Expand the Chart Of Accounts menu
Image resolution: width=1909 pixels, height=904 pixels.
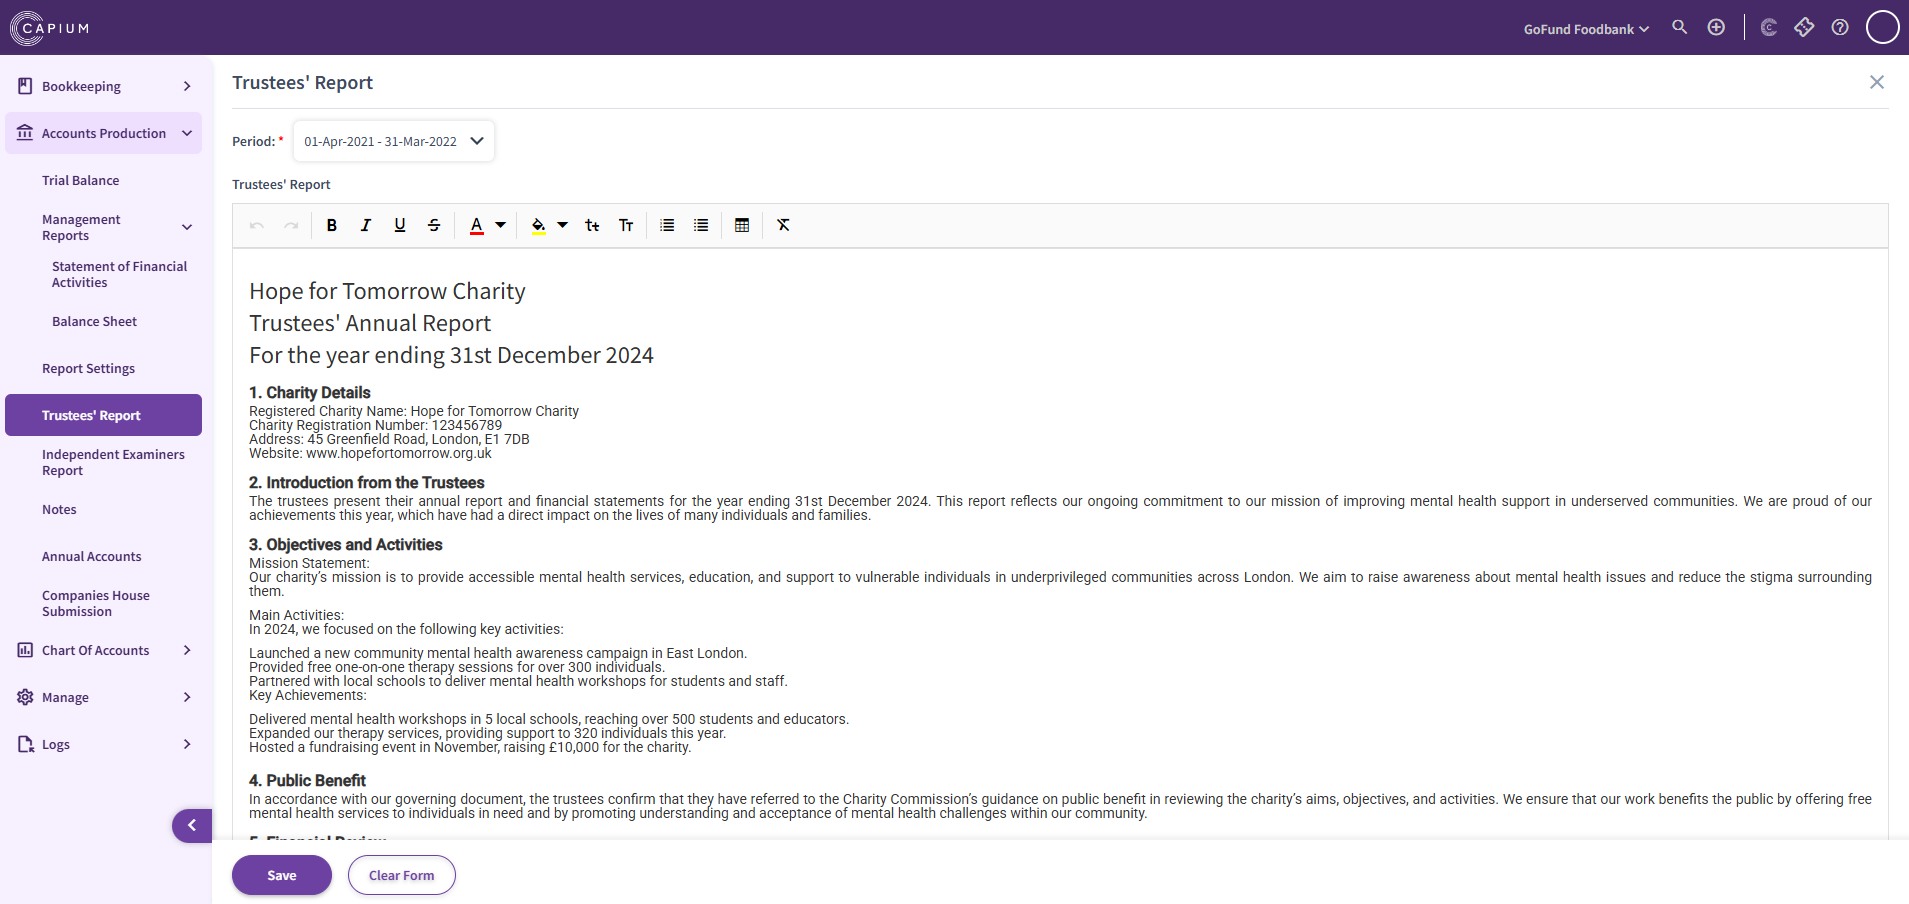pyautogui.click(x=104, y=650)
